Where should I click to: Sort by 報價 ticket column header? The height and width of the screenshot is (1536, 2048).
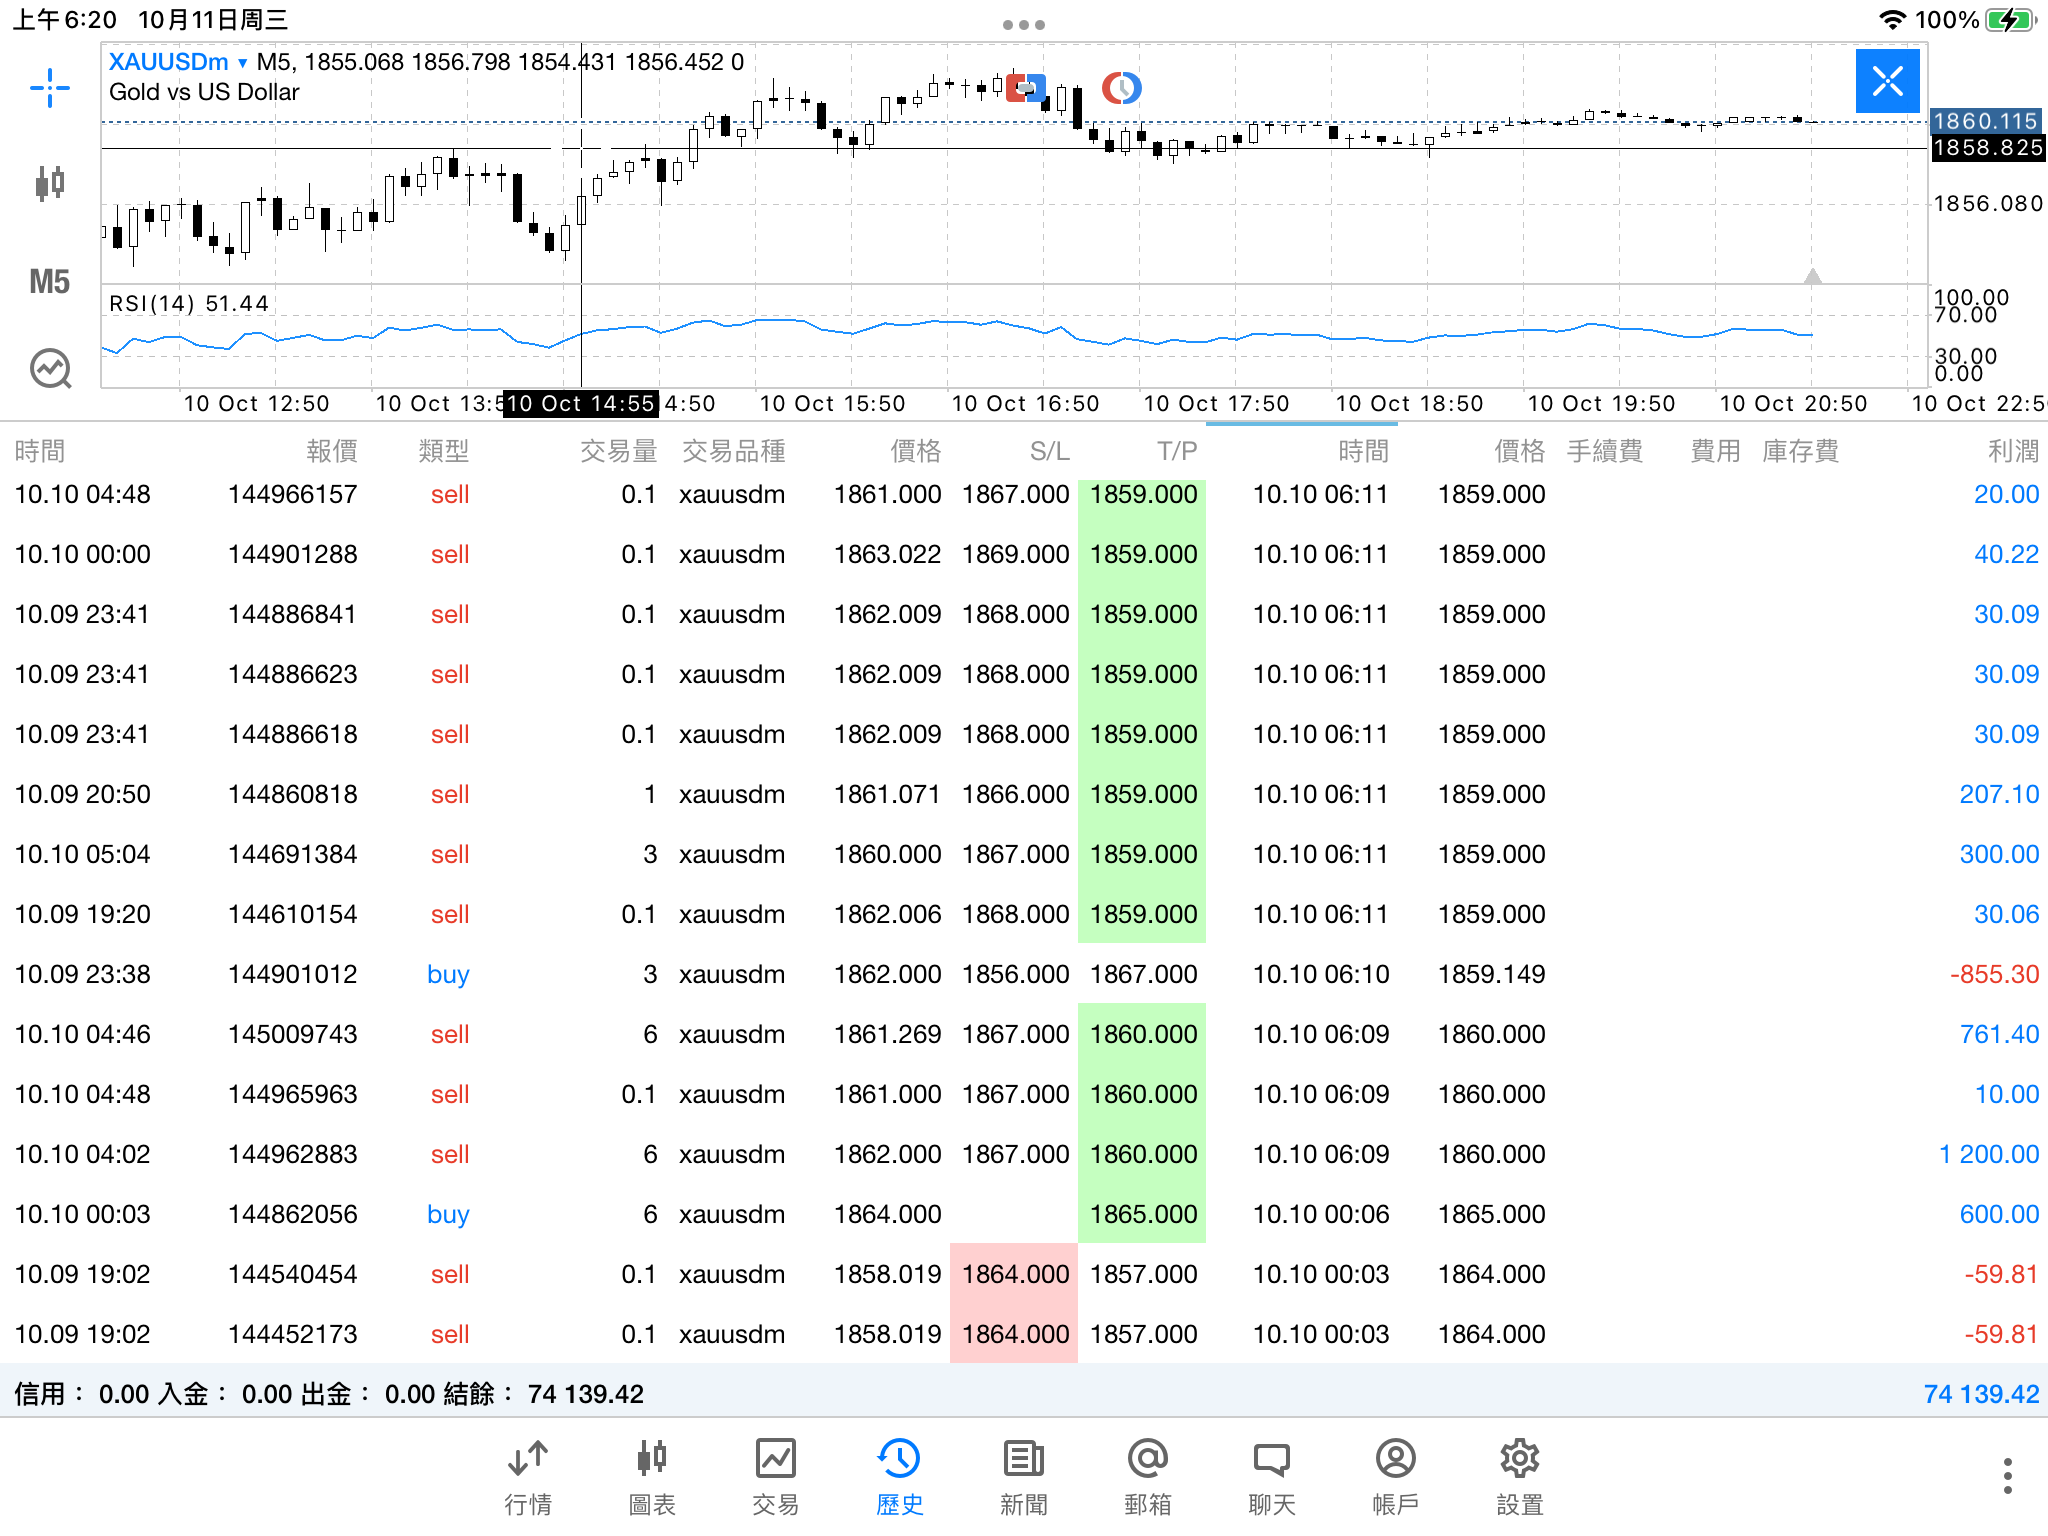[332, 451]
